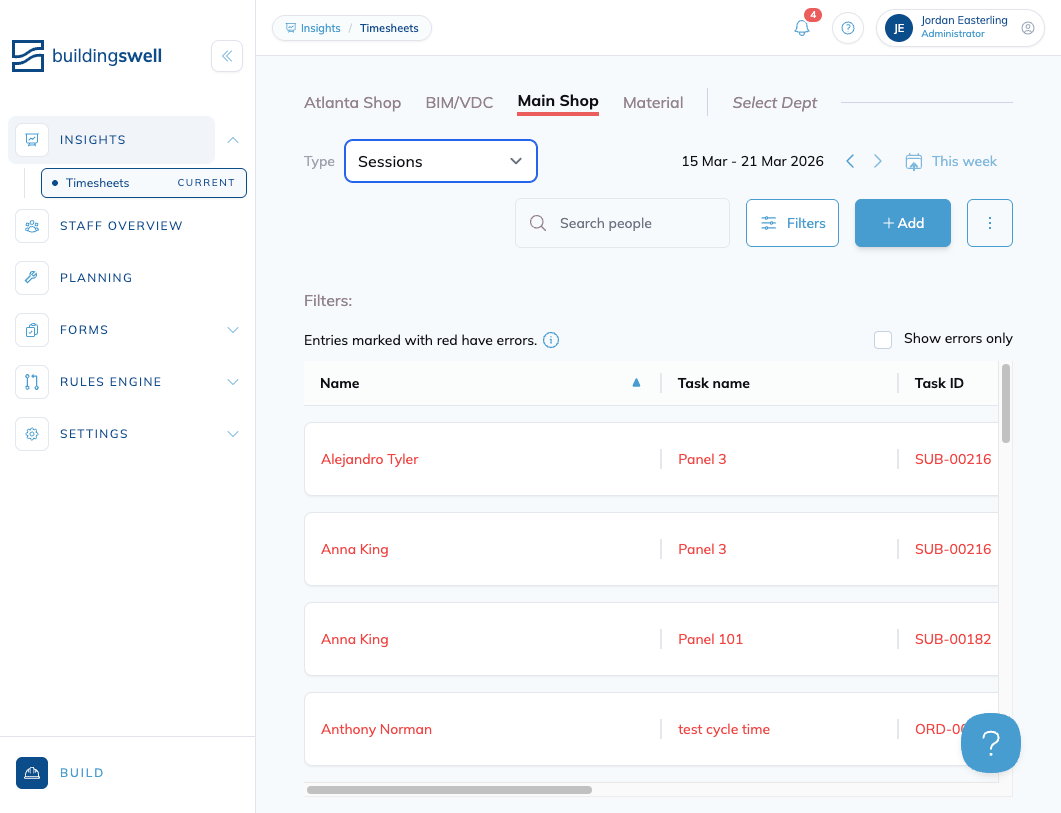The height and width of the screenshot is (813, 1061).
Task: Click the Filters button
Action: (792, 223)
